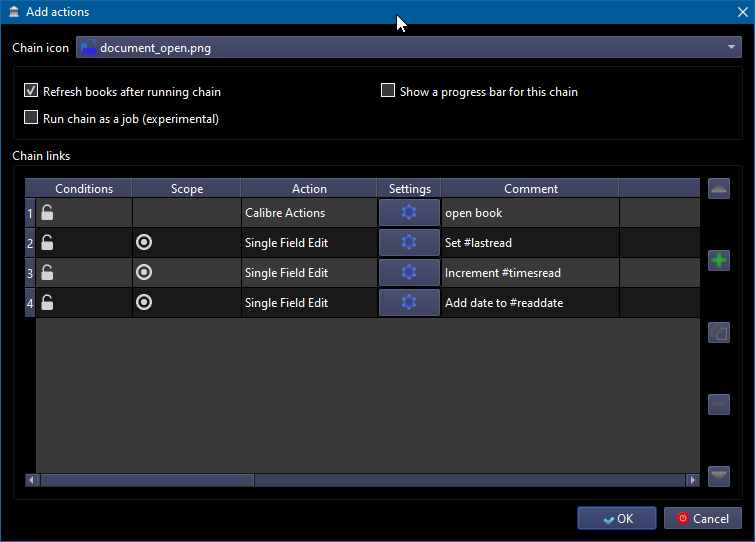The width and height of the screenshot is (755, 542).
Task: Enable Run chain as a job (experimental)
Action: (31, 117)
